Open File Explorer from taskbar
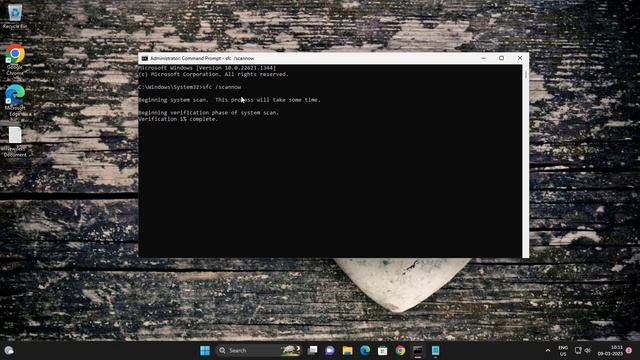The width and height of the screenshot is (640, 360). [x=347, y=350]
